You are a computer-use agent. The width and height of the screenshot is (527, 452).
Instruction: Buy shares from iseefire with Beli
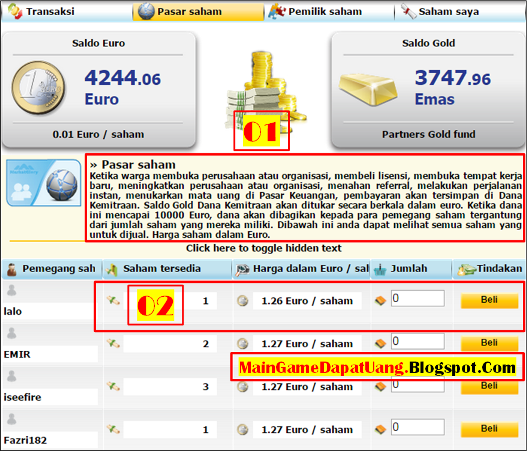[x=489, y=387]
